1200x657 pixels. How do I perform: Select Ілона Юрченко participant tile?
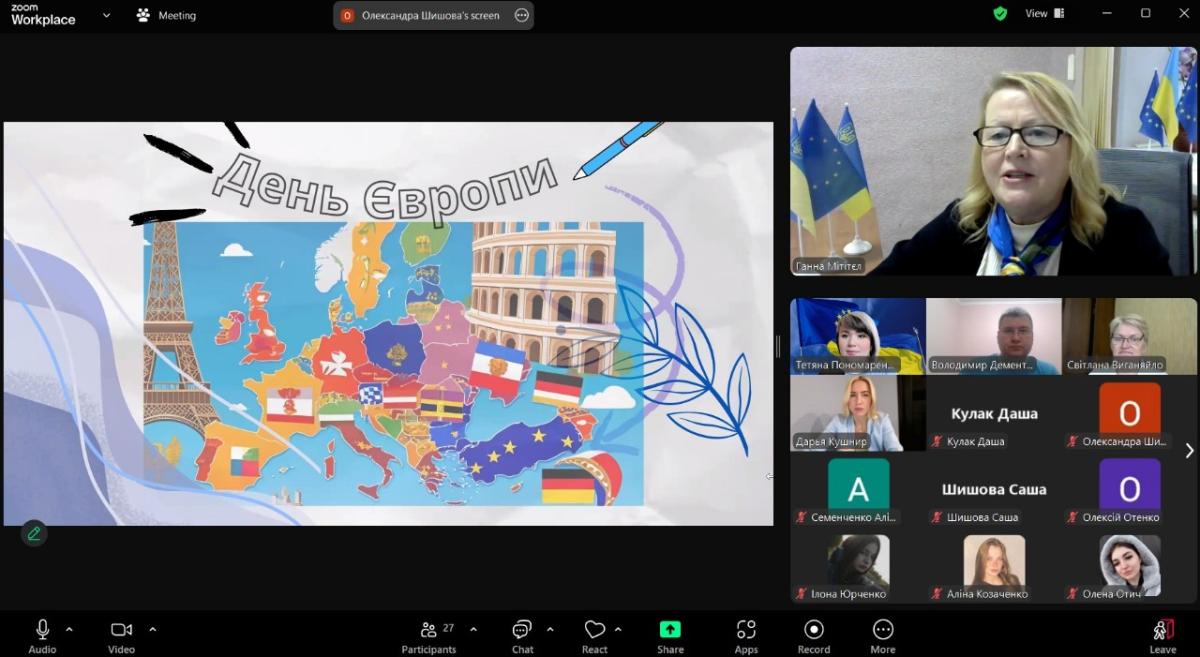click(858, 565)
